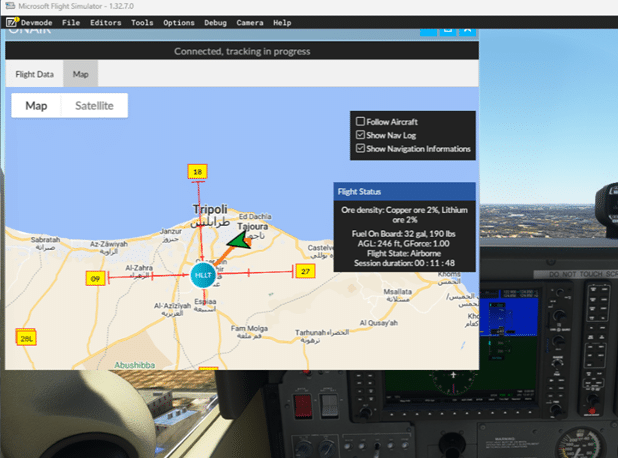This screenshot has height=458, width=618.
Task: Expand the Tools menu
Action: pos(142,22)
